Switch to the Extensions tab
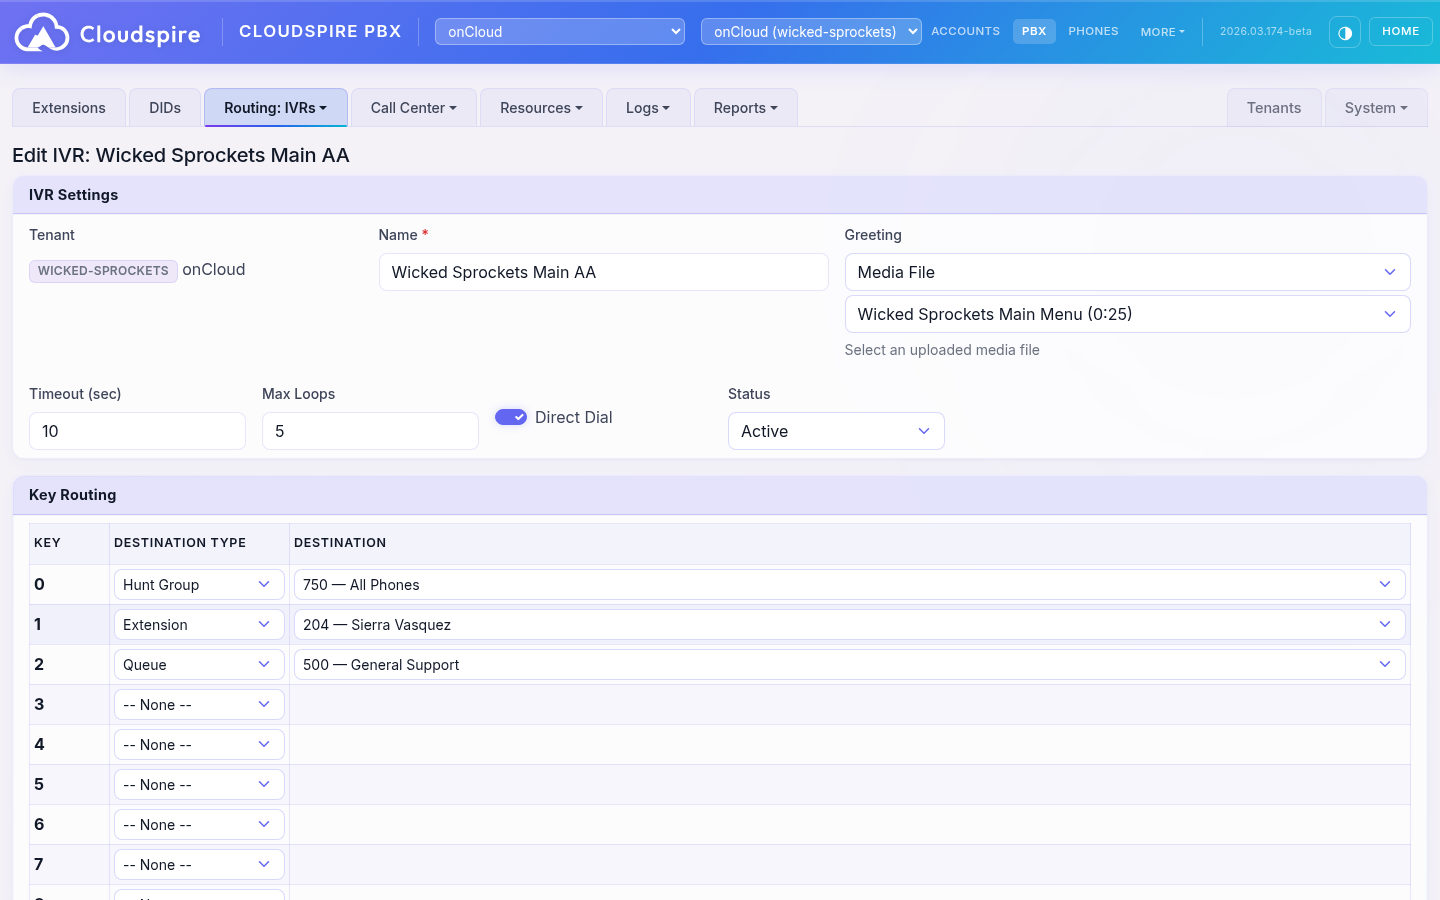This screenshot has width=1440, height=900. pos(68,107)
